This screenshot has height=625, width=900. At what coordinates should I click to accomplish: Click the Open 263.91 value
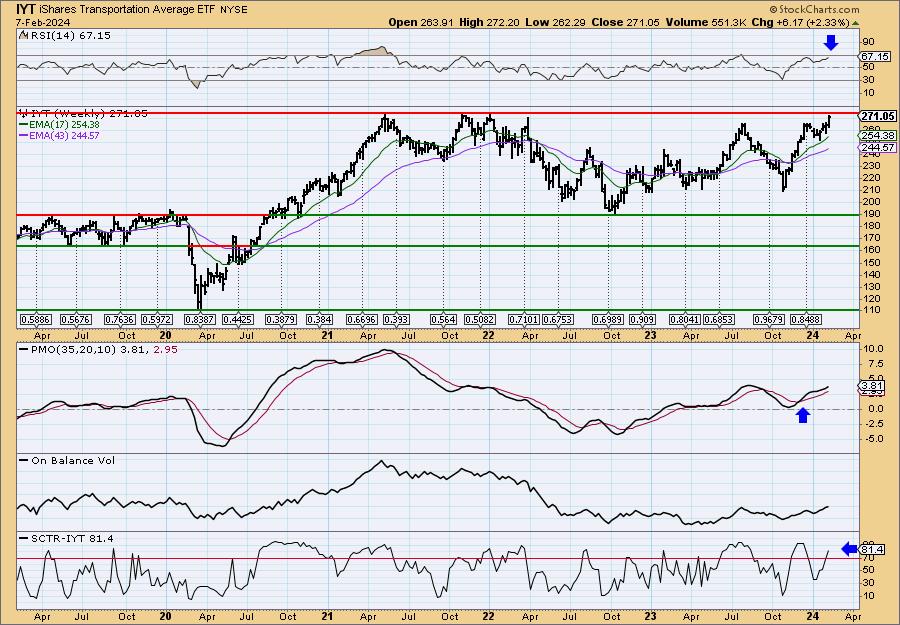tap(421, 22)
